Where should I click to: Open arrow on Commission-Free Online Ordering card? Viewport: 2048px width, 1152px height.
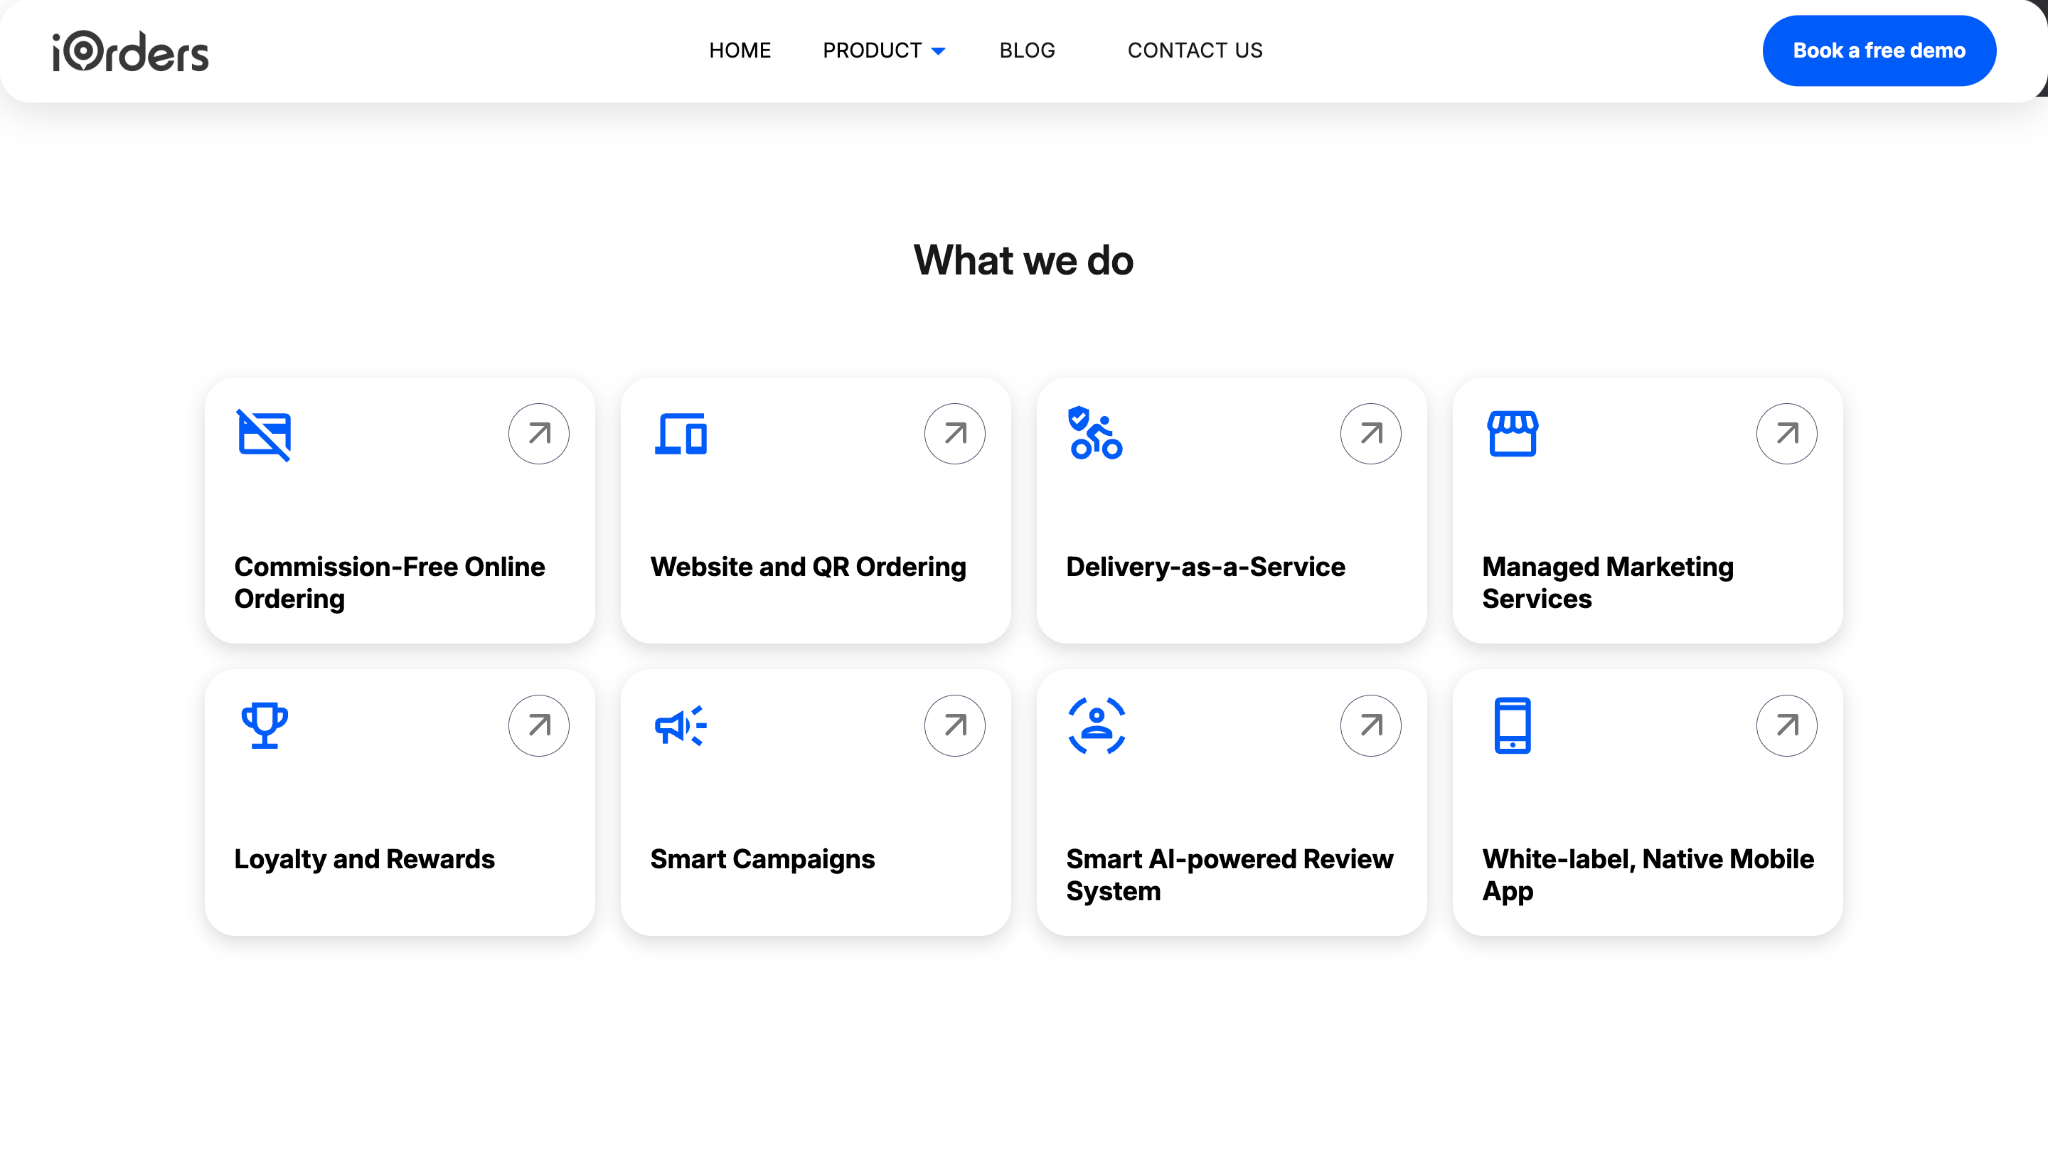click(539, 434)
